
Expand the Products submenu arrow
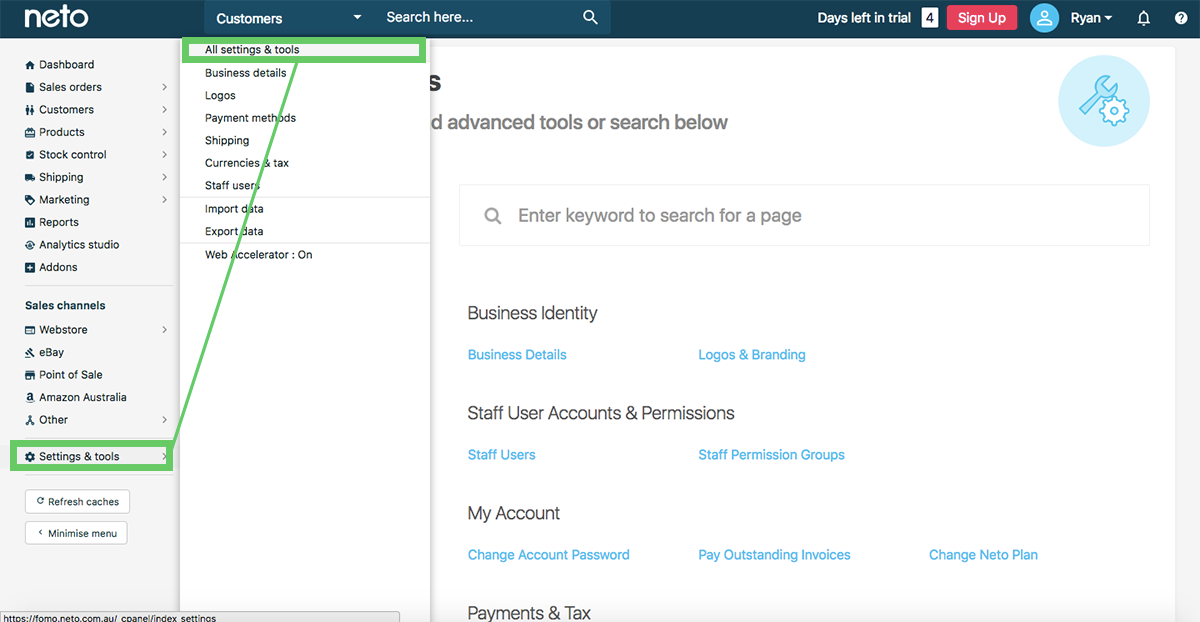(x=164, y=132)
